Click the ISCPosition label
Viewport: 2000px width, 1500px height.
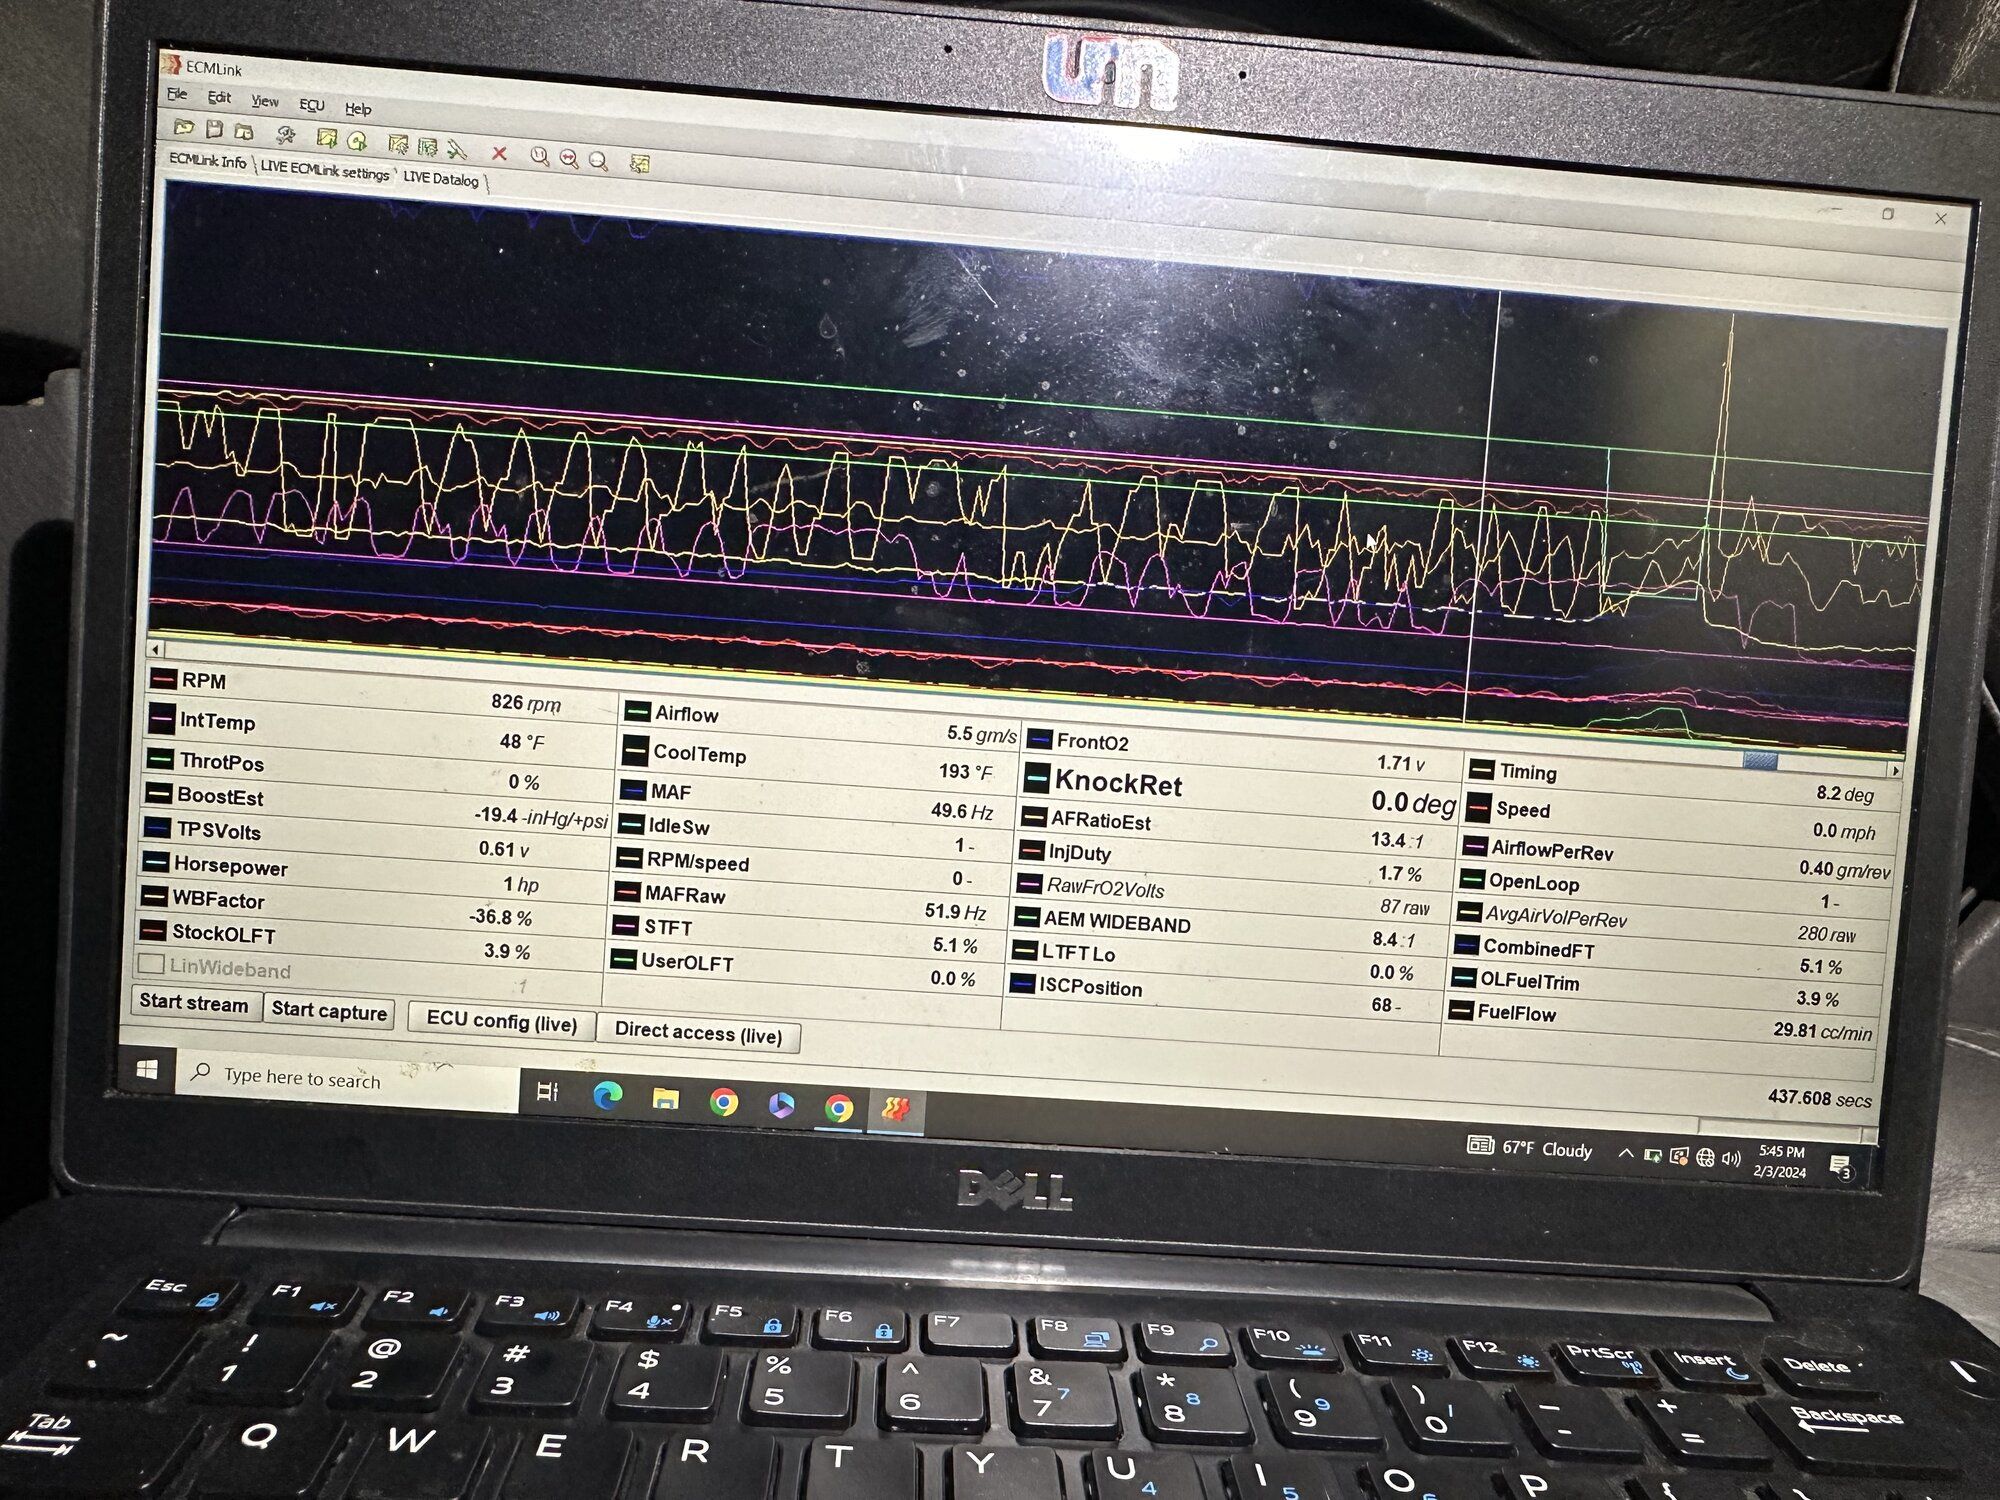[1090, 987]
